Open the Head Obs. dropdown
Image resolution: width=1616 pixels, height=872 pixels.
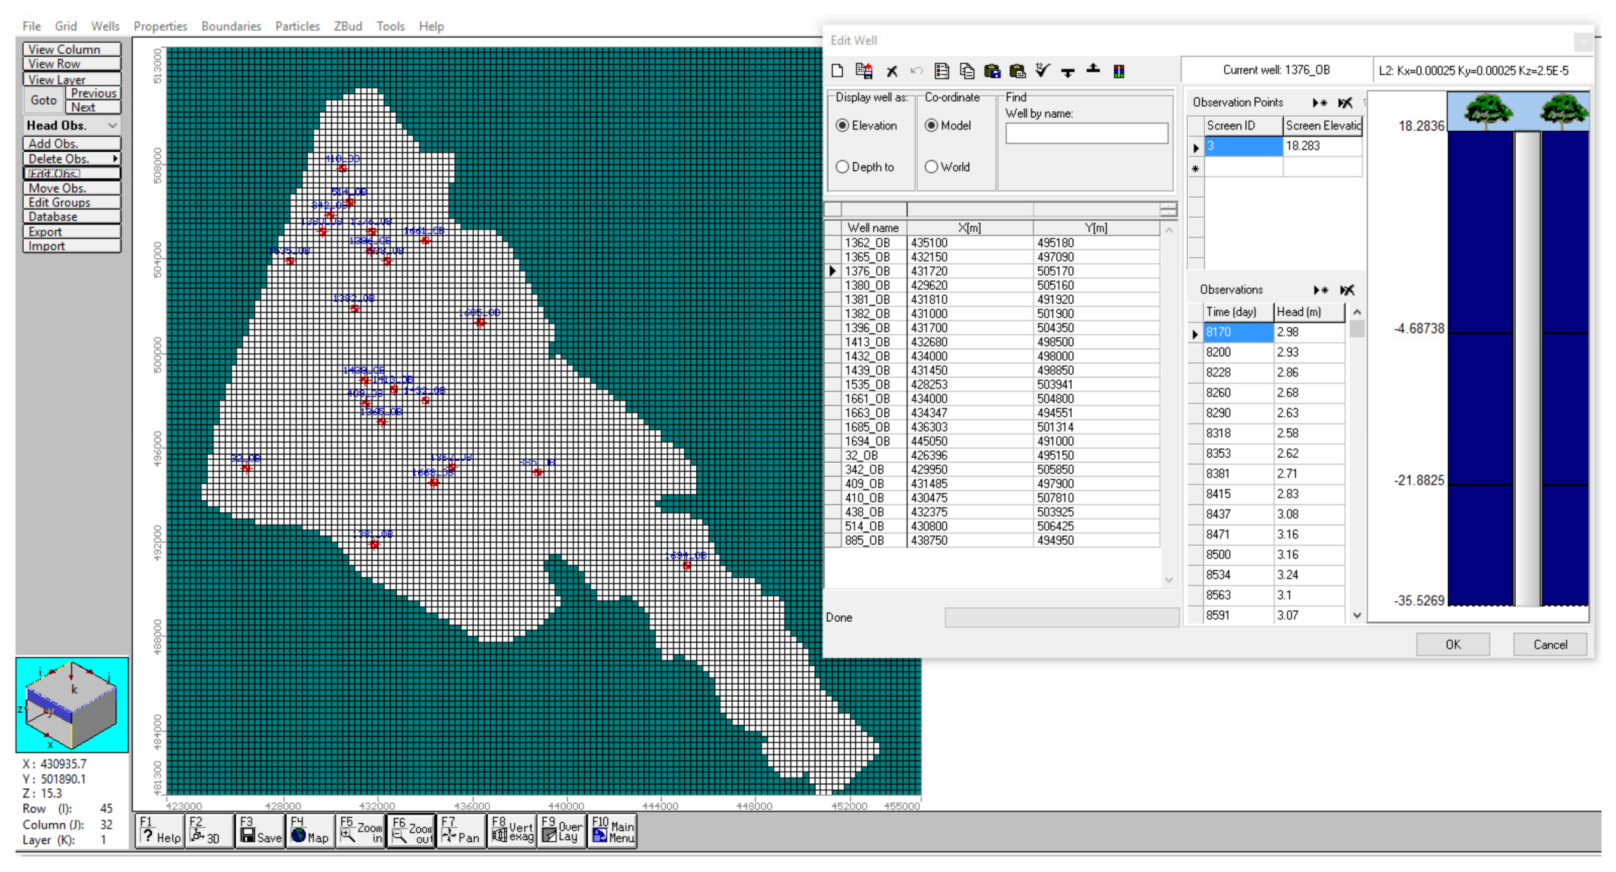[x=112, y=126]
